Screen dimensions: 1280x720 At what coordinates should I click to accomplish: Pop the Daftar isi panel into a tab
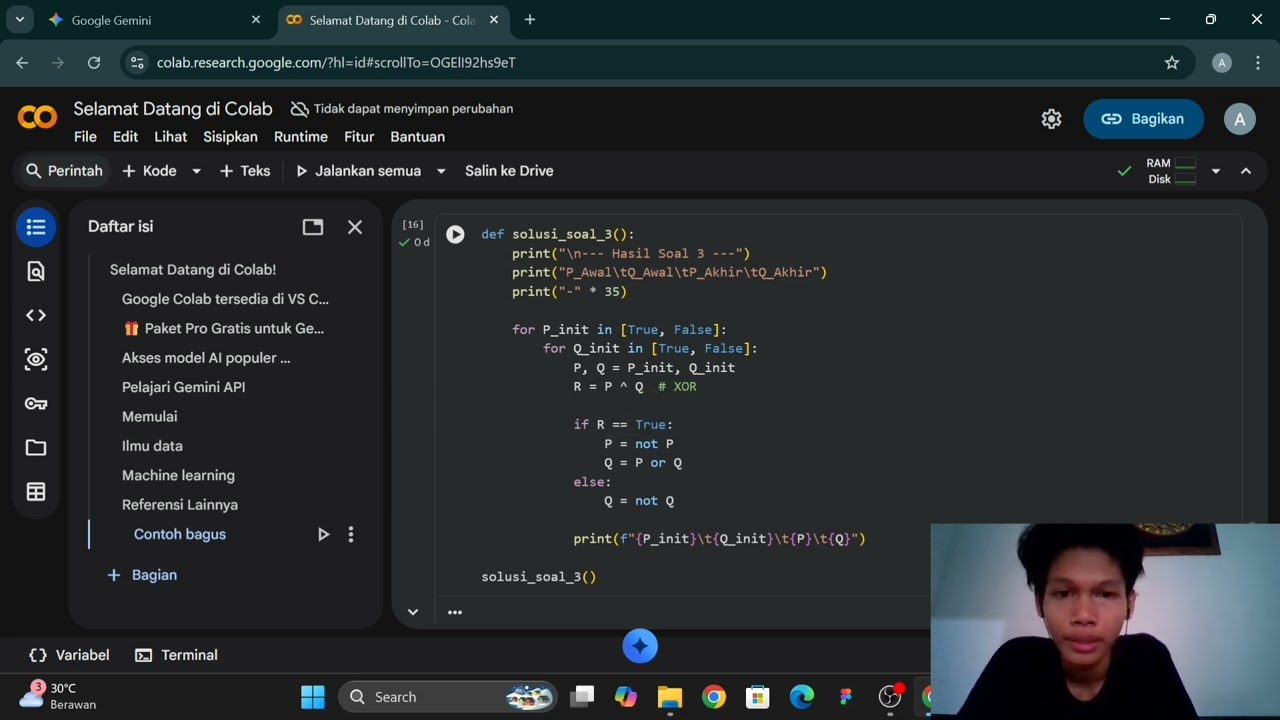[313, 227]
